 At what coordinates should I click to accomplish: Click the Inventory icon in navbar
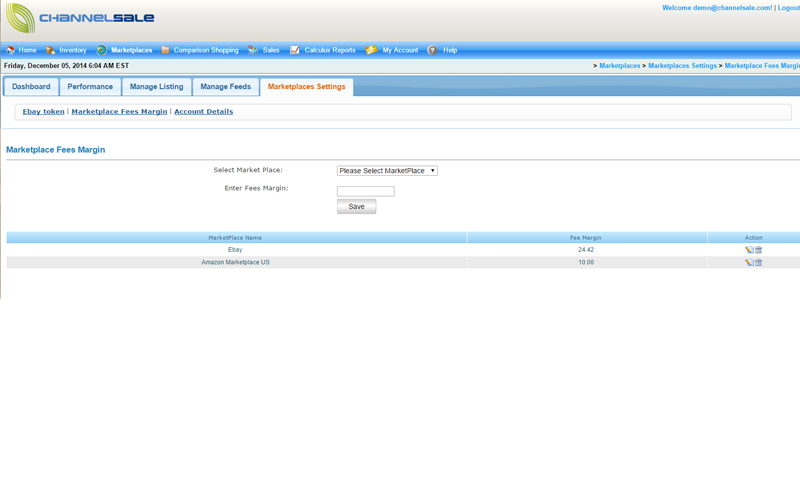pyautogui.click(x=51, y=50)
